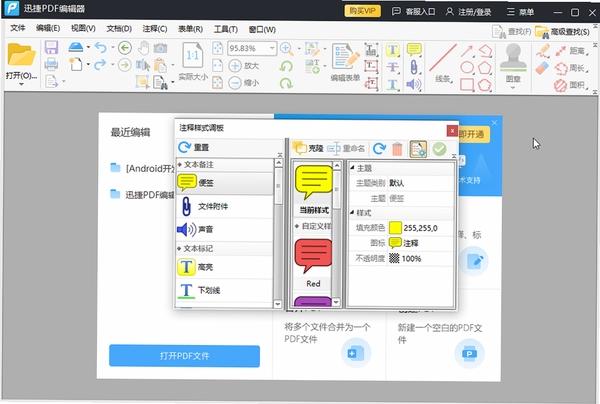
Task: Open the 文件 menu
Action: (18, 28)
